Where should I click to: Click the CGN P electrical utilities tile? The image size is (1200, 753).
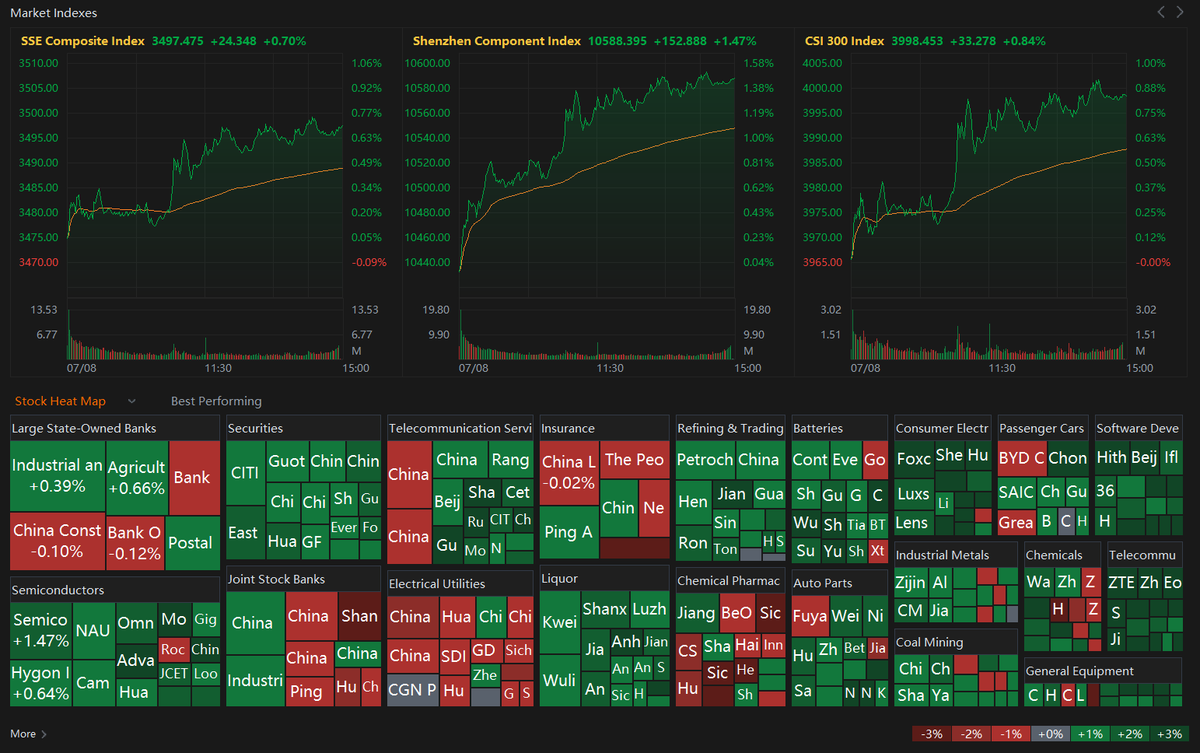point(412,690)
